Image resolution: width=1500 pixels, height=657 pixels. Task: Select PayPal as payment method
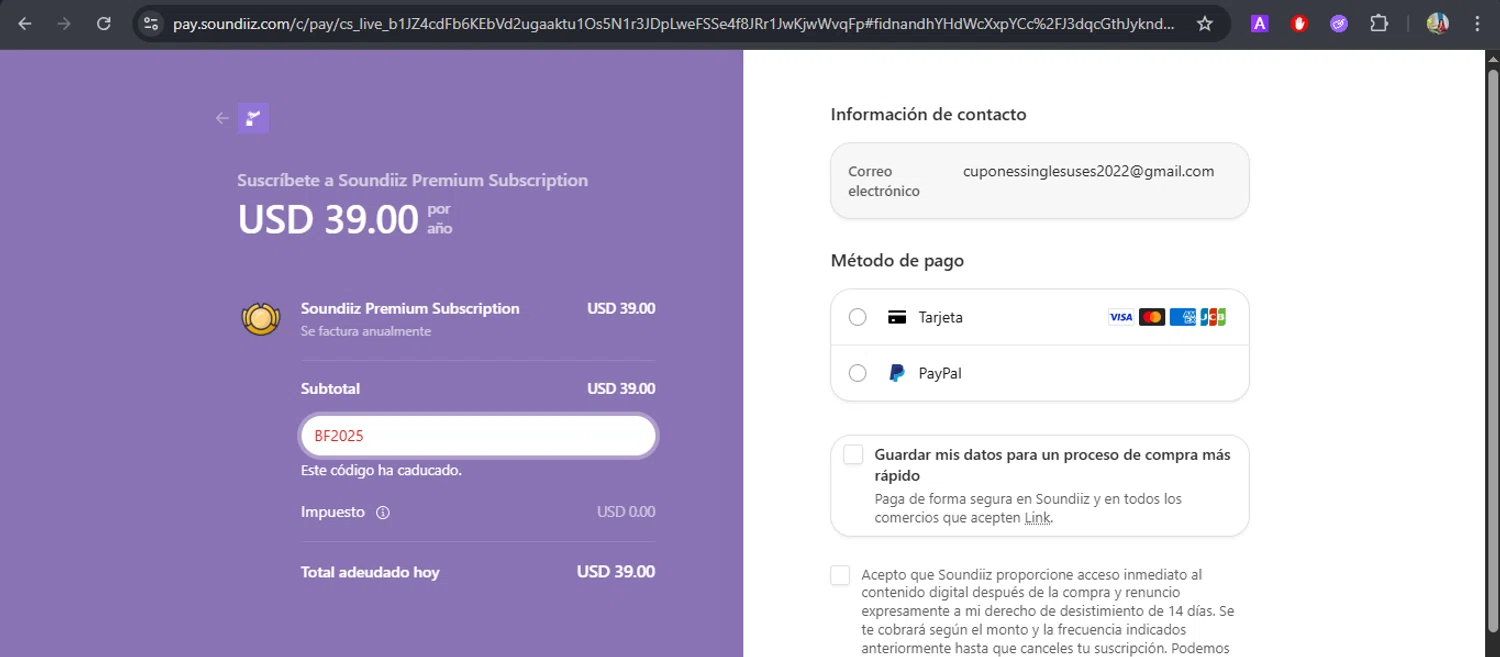point(857,373)
